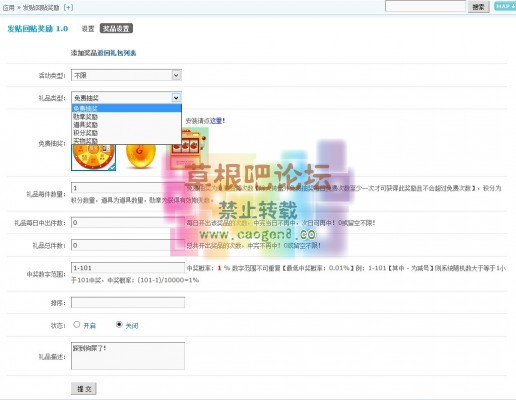This screenshot has width=516, height=400.
Task: Click the 发贴回贴奖励 breadcrumb item
Action: 41,8
